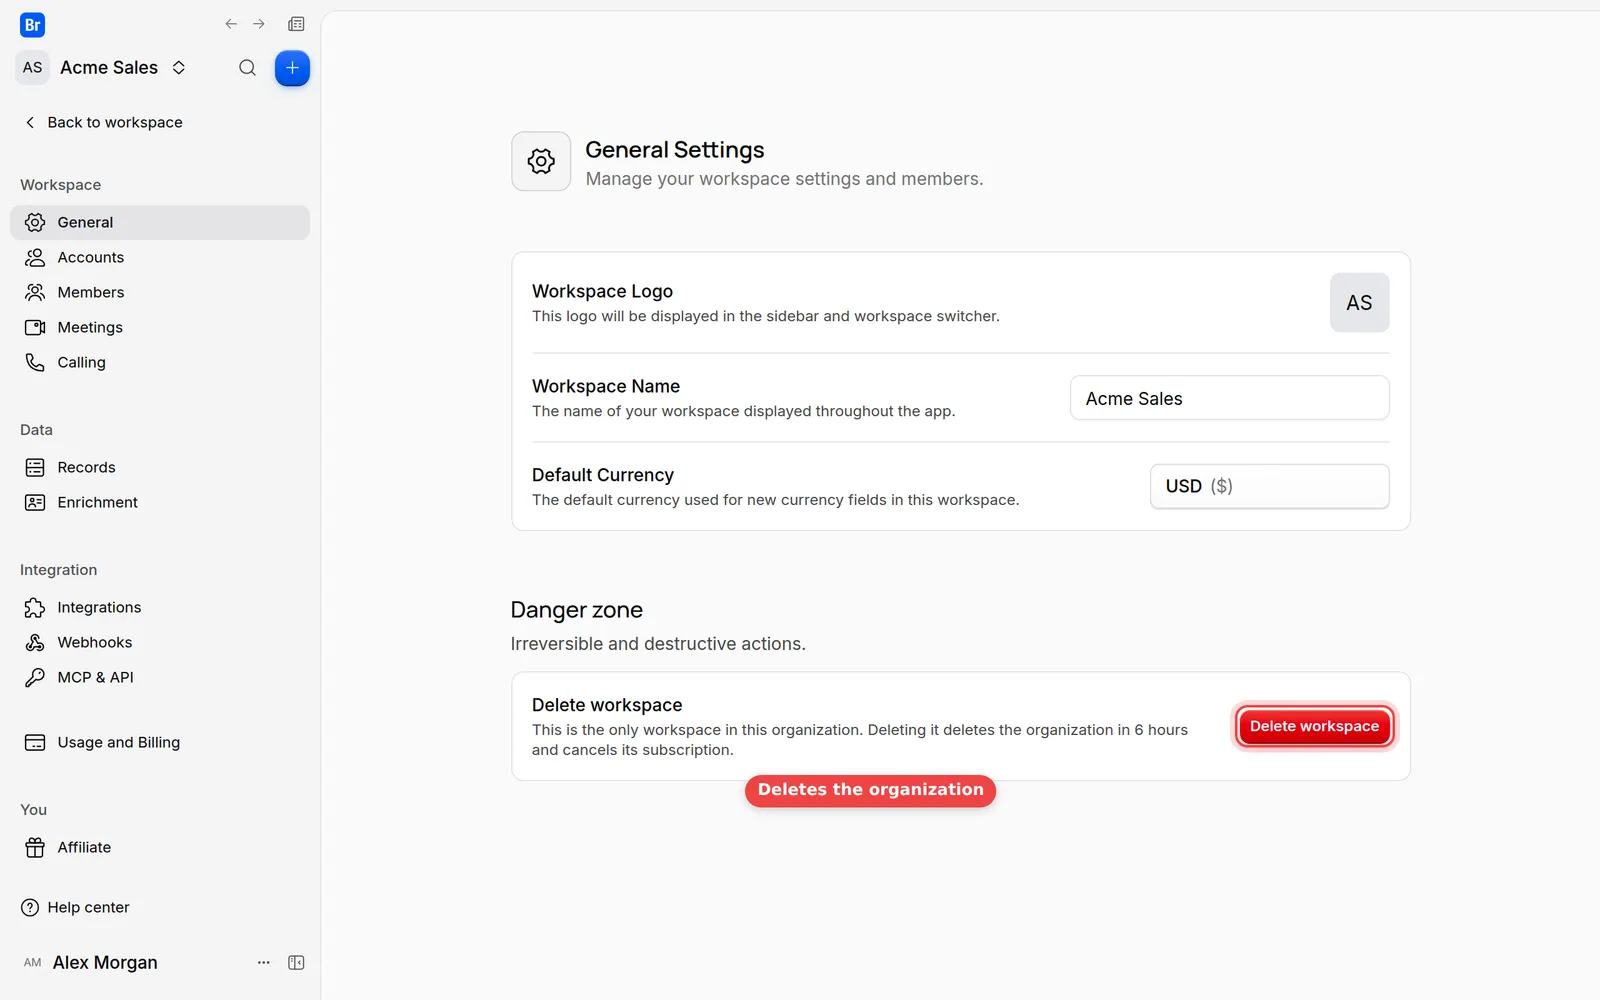Open the Default Currency USD dropdown

pos(1269,486)
